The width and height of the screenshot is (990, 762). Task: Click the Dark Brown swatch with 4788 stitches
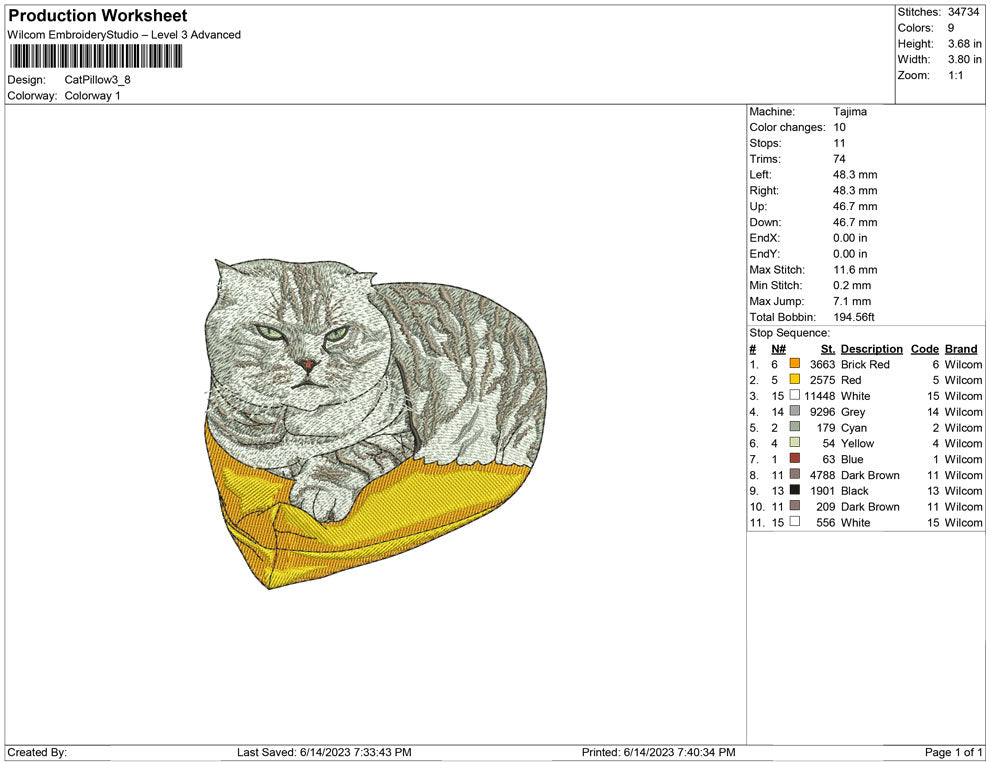tap(795, 475)
